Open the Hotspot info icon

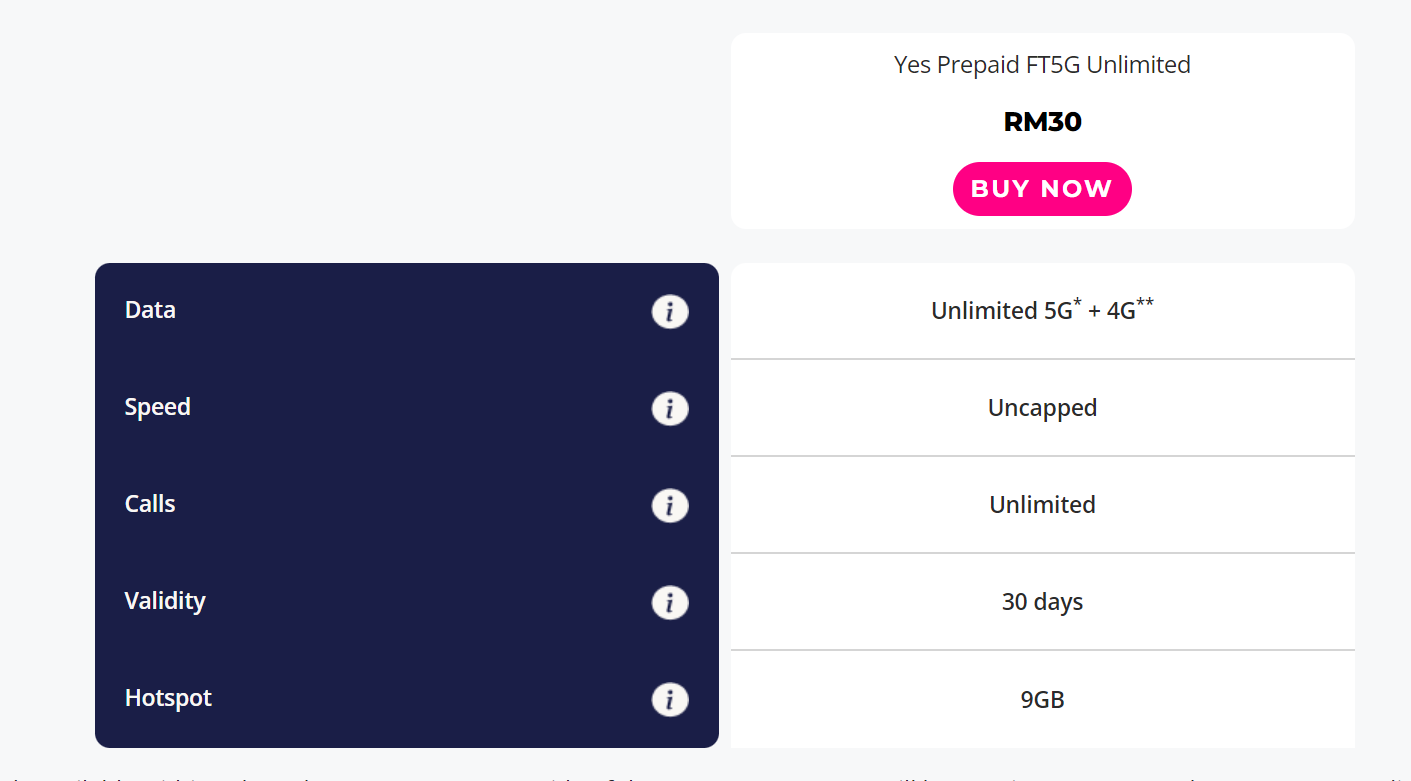tap(670, 700)
